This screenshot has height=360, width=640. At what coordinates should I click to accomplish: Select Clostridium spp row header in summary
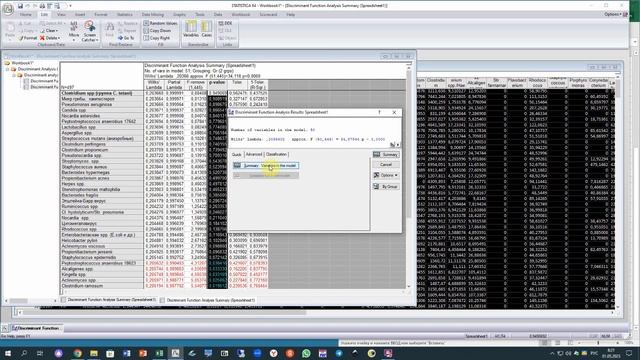(x=102, y=93)
